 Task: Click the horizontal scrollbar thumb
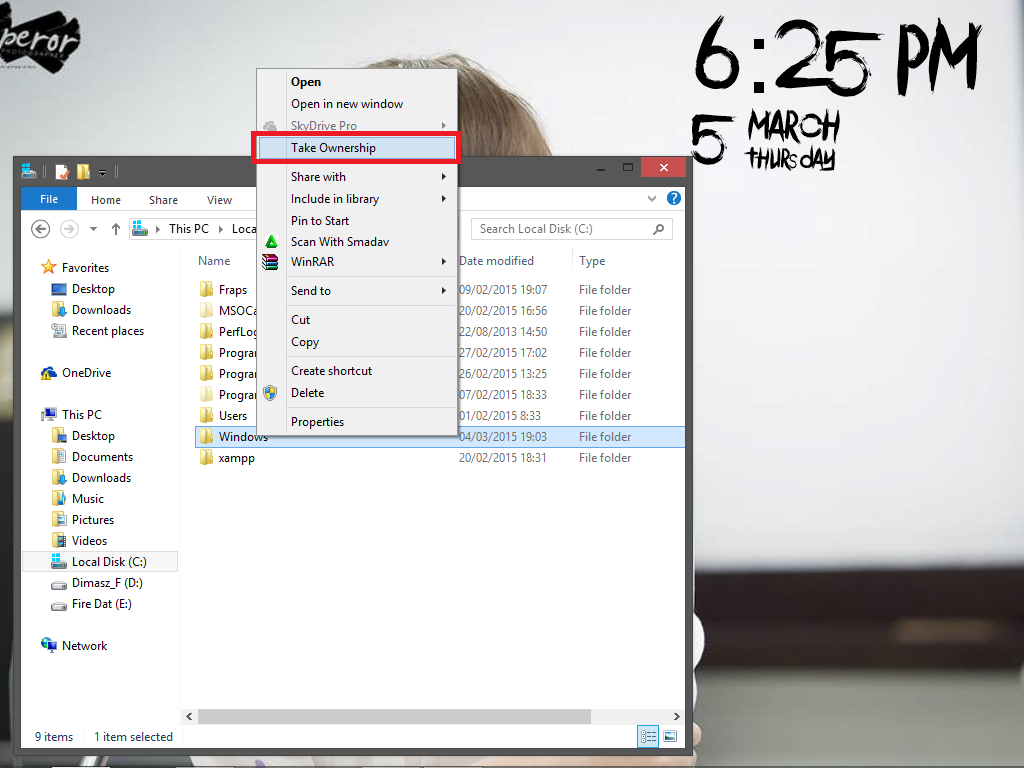click(x=394, y=716)
